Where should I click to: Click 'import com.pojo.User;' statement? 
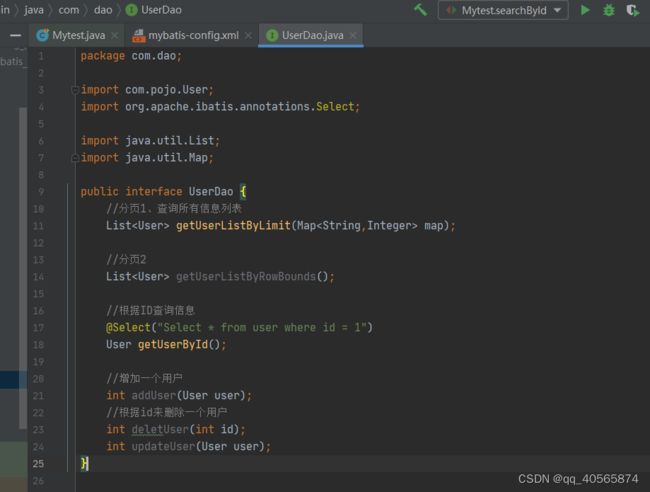point(147,90)
